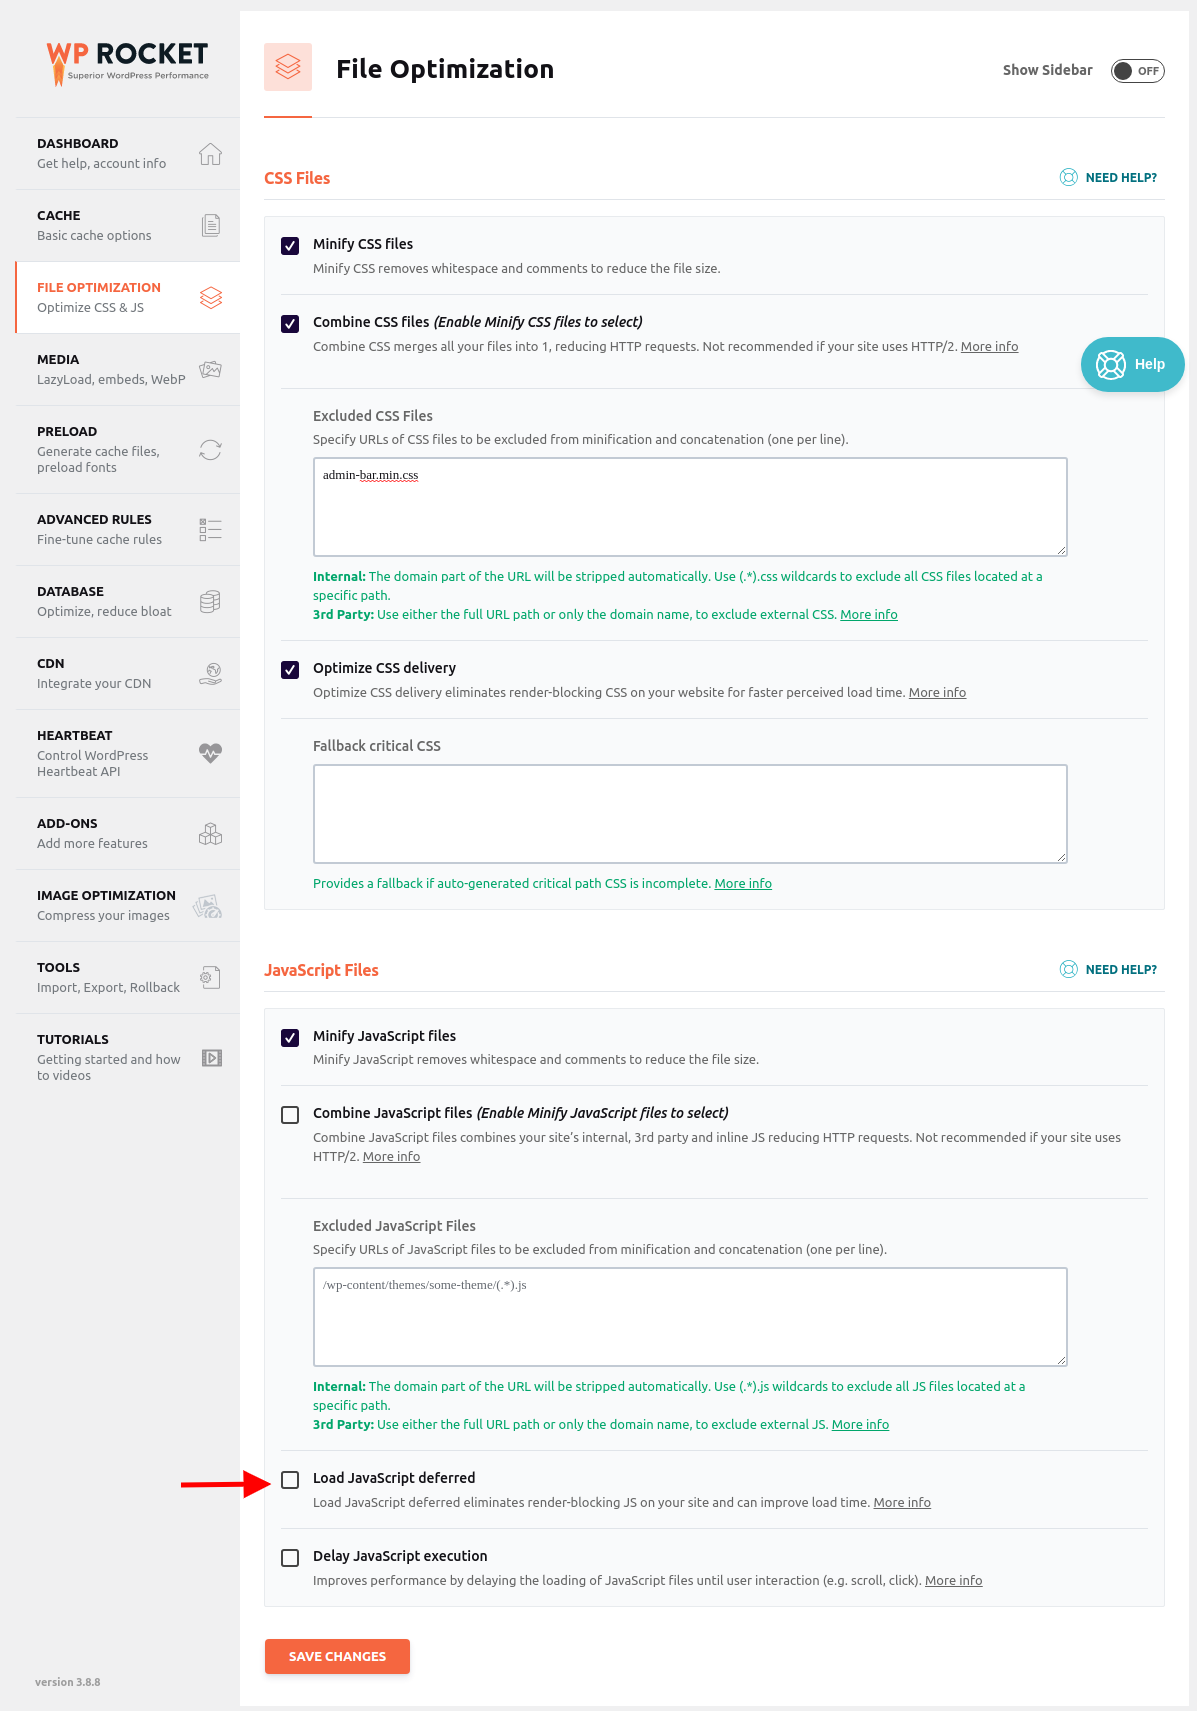Open the floating Help lifebuoy button
The image size is (1197, 1711).
coord(1131,364)
